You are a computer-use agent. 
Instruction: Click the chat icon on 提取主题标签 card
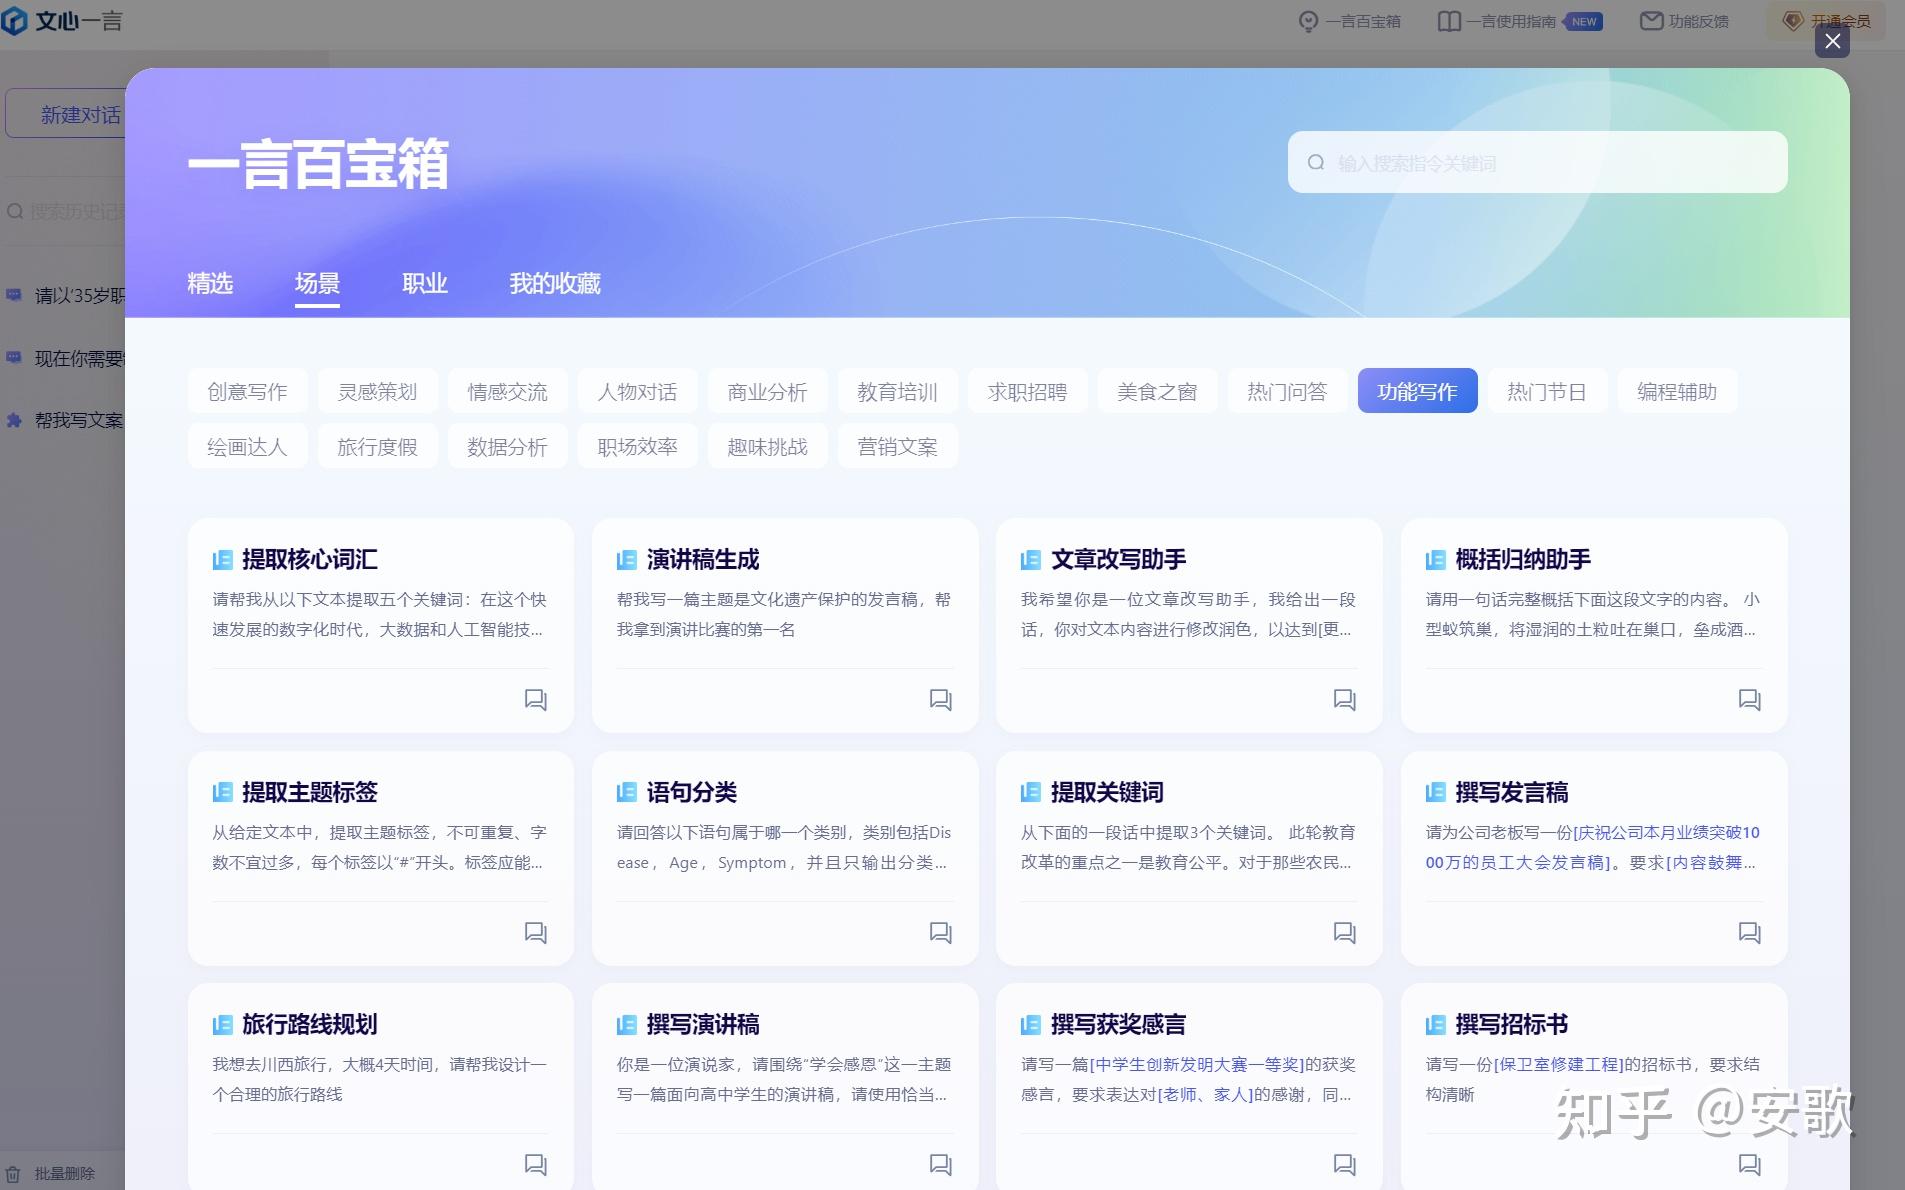(x=536, y=933)
